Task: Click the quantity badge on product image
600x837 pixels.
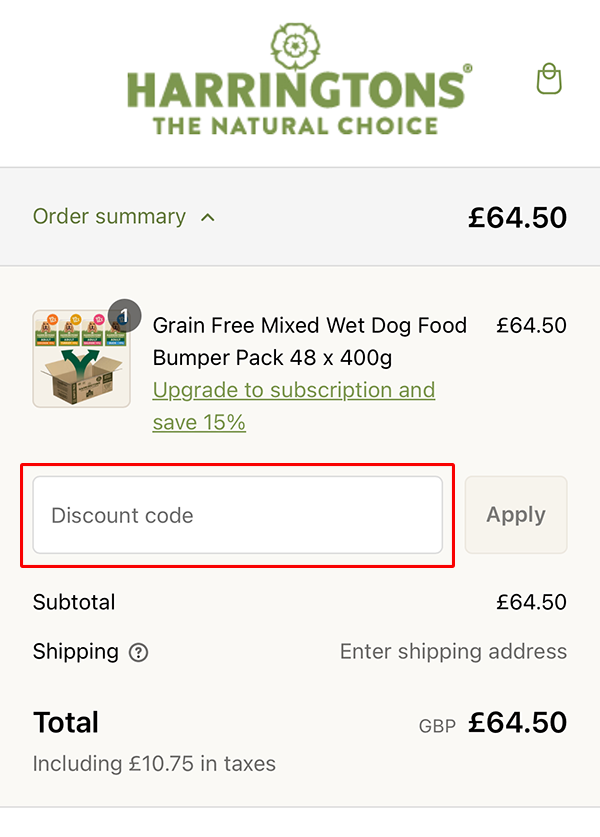Action: pyautogui.click(x=124, y=314)
